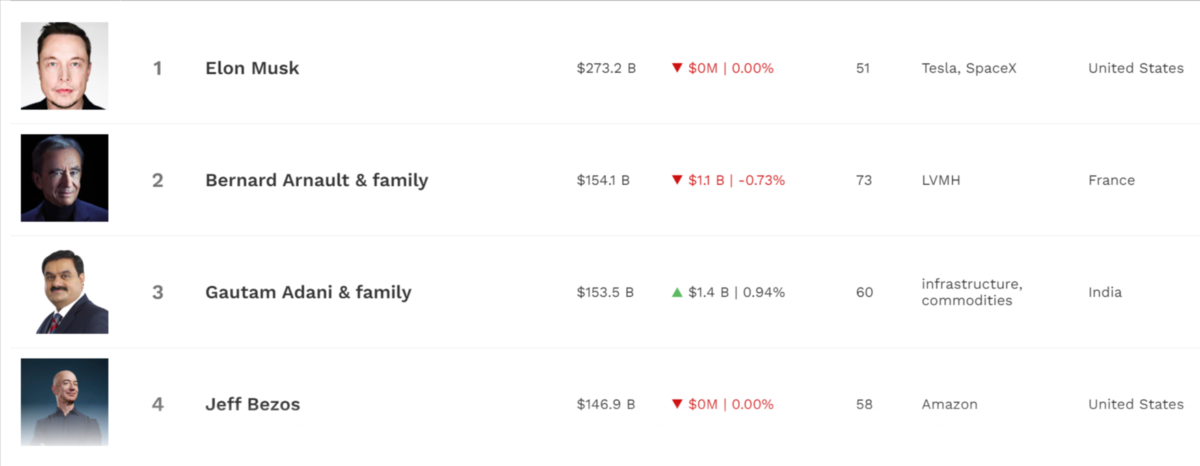1200x466 pixels.
Task: Click the Gautam Adani & family name
Action: (x=308, y=292)
